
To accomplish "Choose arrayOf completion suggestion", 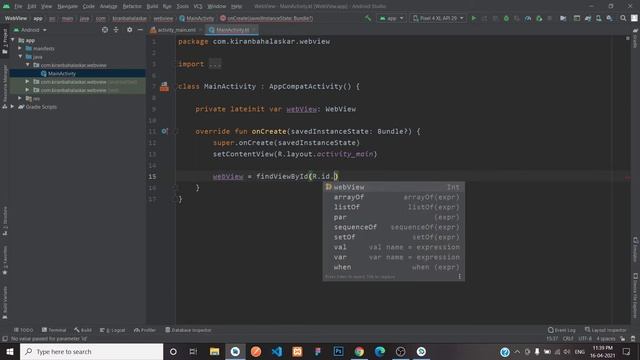I will 393,197.
